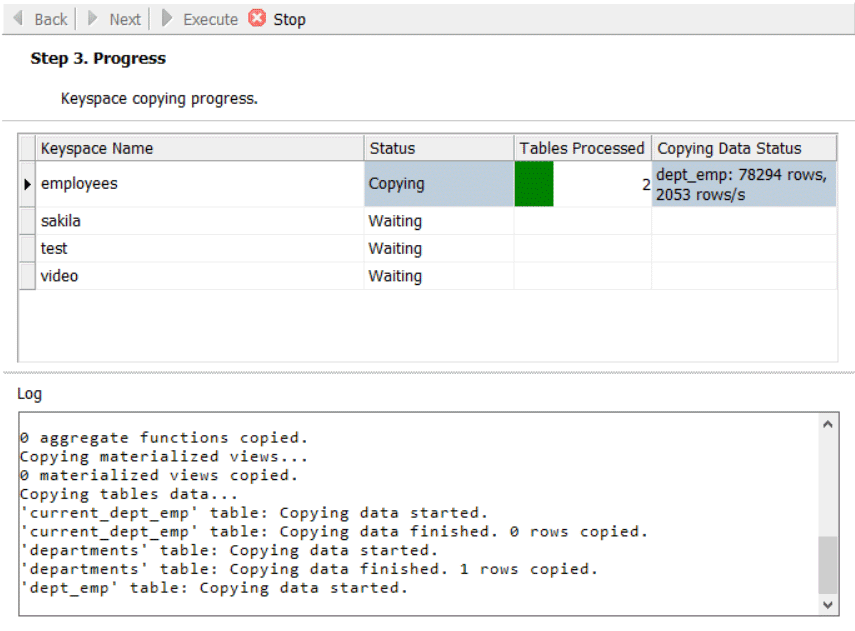Select the test keyspace row
This screenshot has width=855, height=631.
(x=200, y=249)
